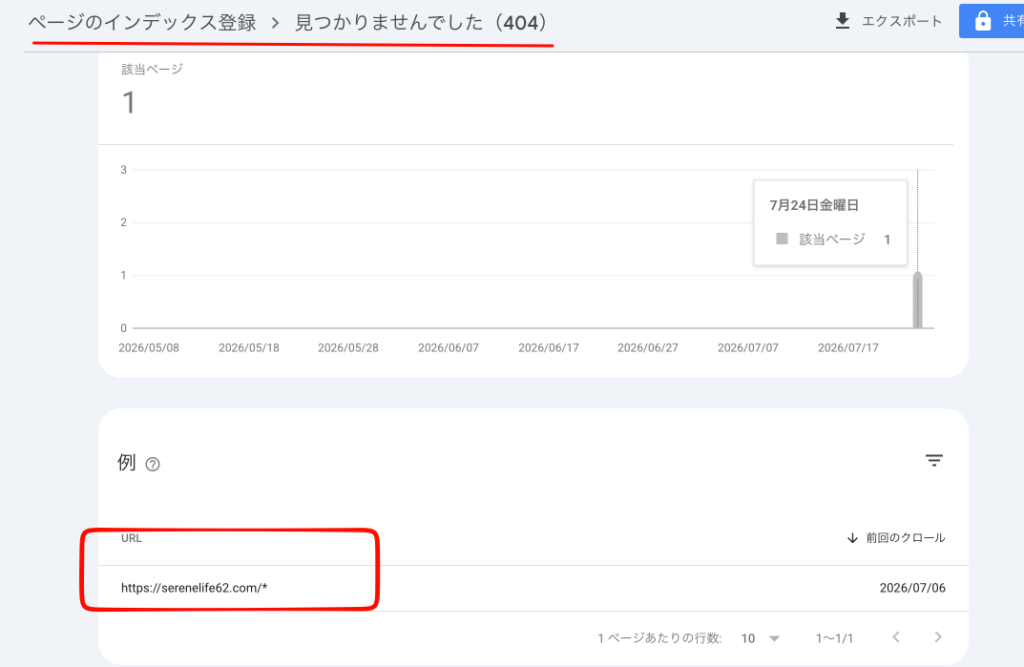
Task: Click the 例 section heading
Action: pyautogui.click(x=126, y=463)
